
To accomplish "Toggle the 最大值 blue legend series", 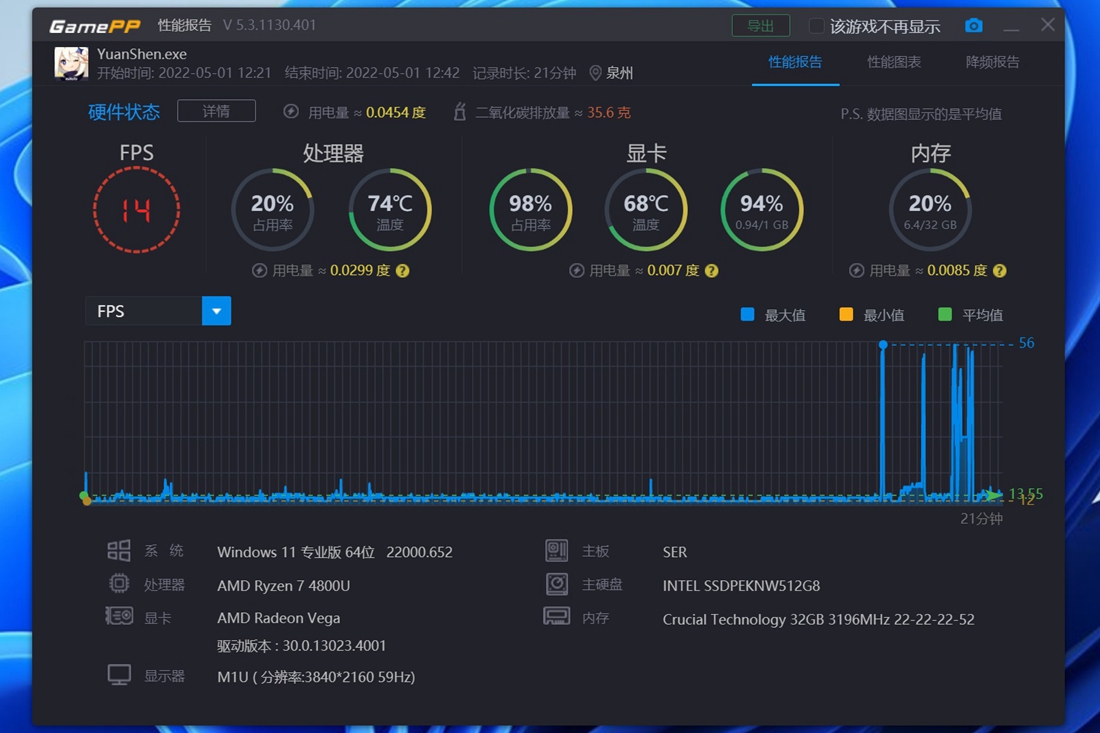I will [748, 315].
